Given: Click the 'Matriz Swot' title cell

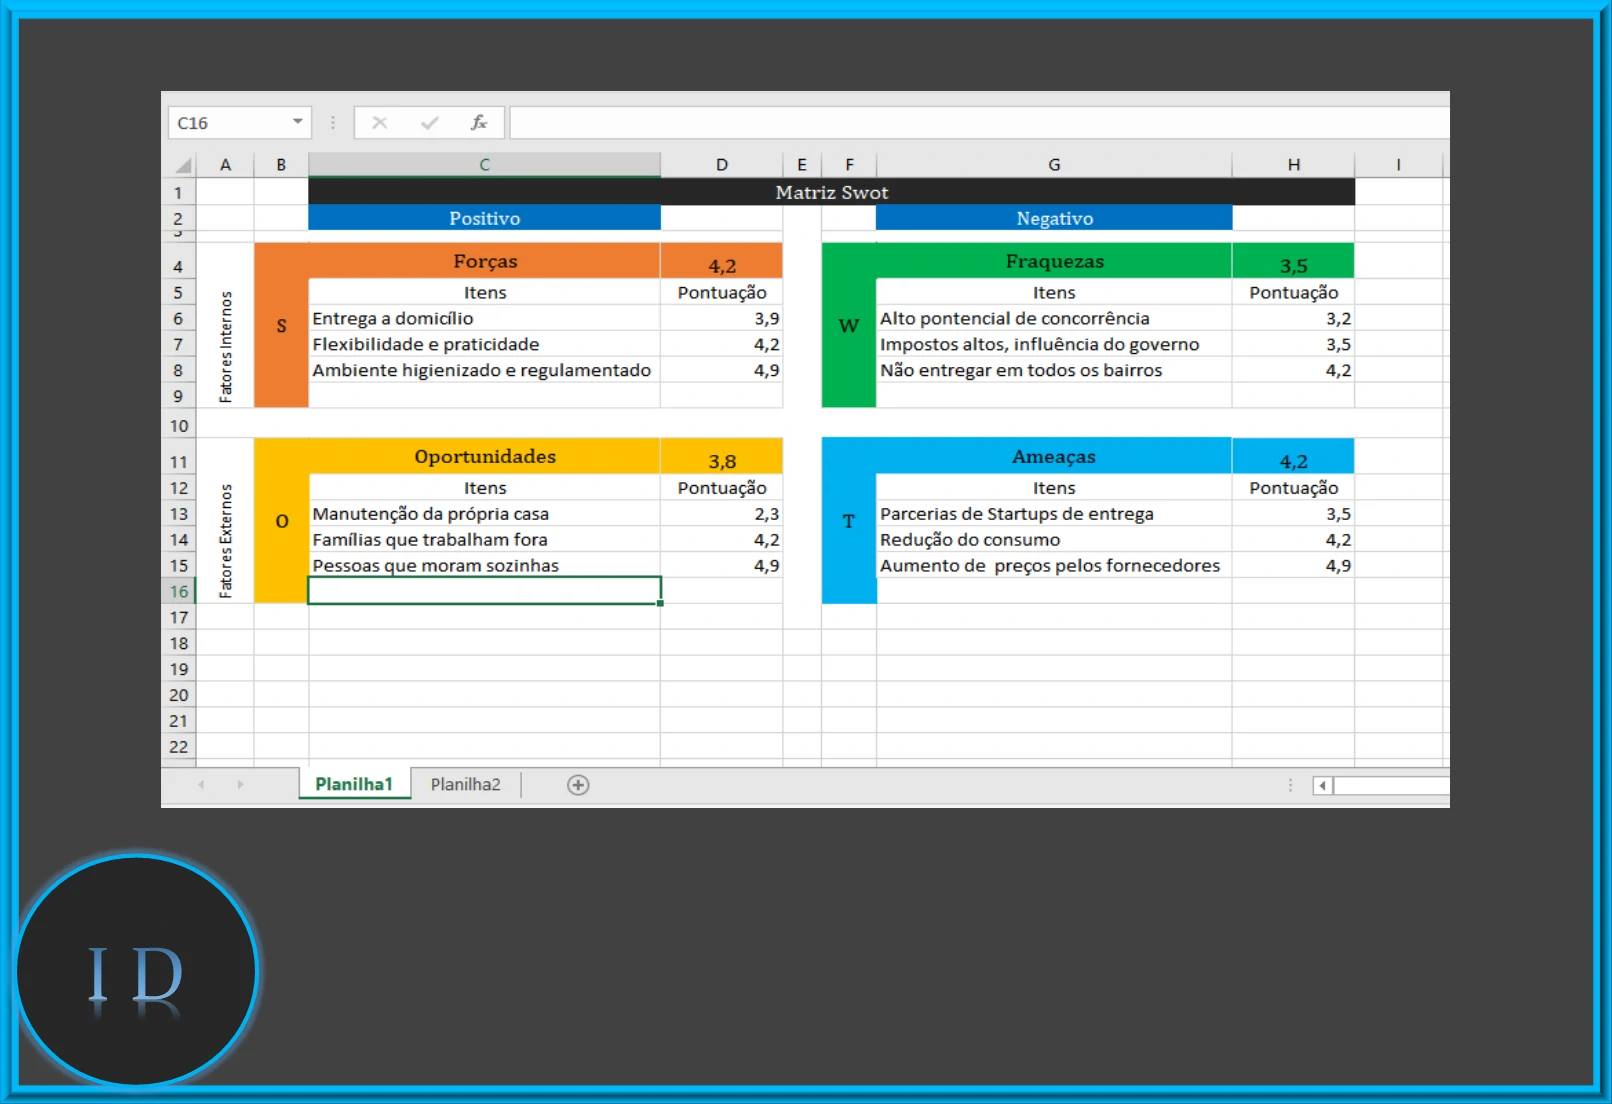Looking at the screenshot, I should pos(831,192).
